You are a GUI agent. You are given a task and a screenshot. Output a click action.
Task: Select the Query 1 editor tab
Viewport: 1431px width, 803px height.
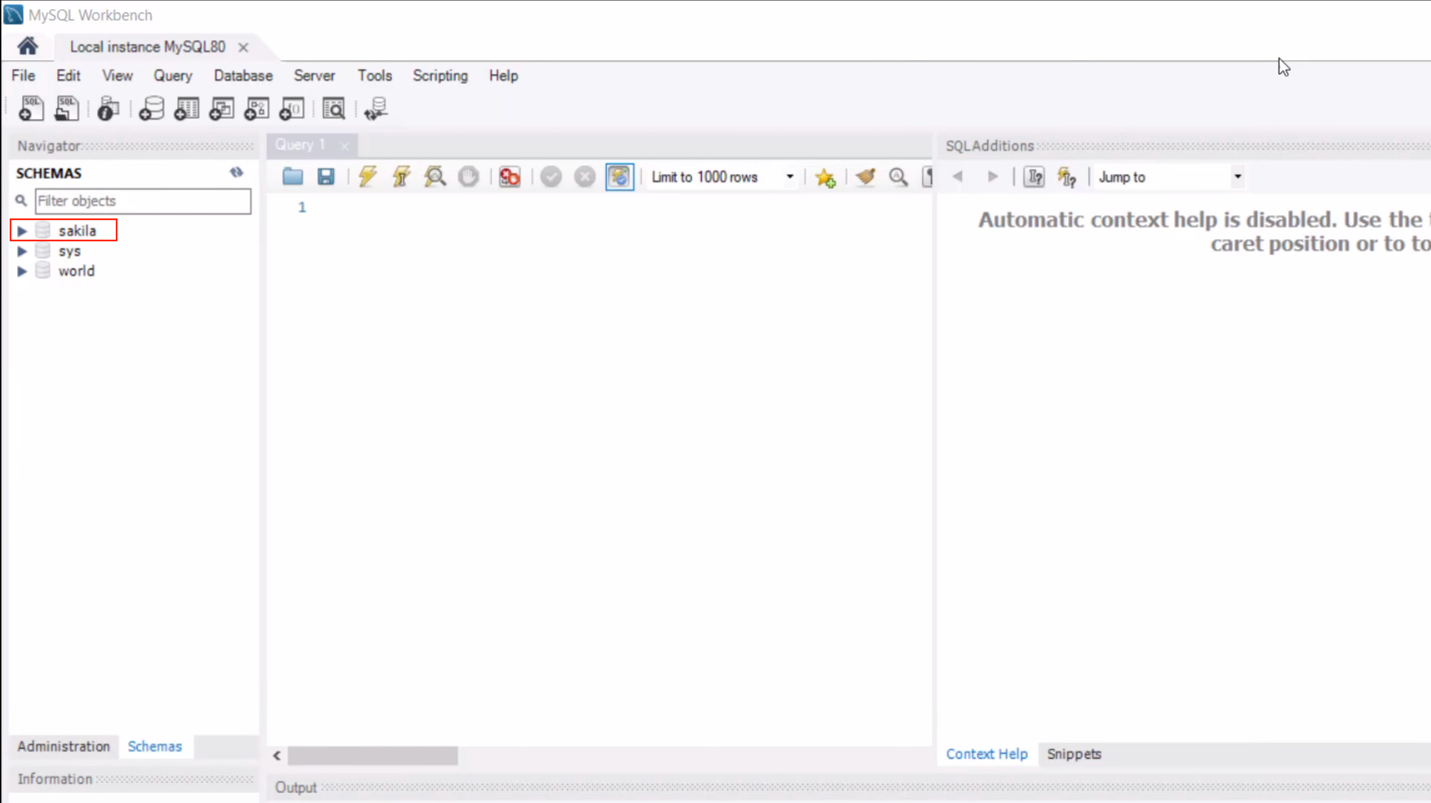point(300,145)
